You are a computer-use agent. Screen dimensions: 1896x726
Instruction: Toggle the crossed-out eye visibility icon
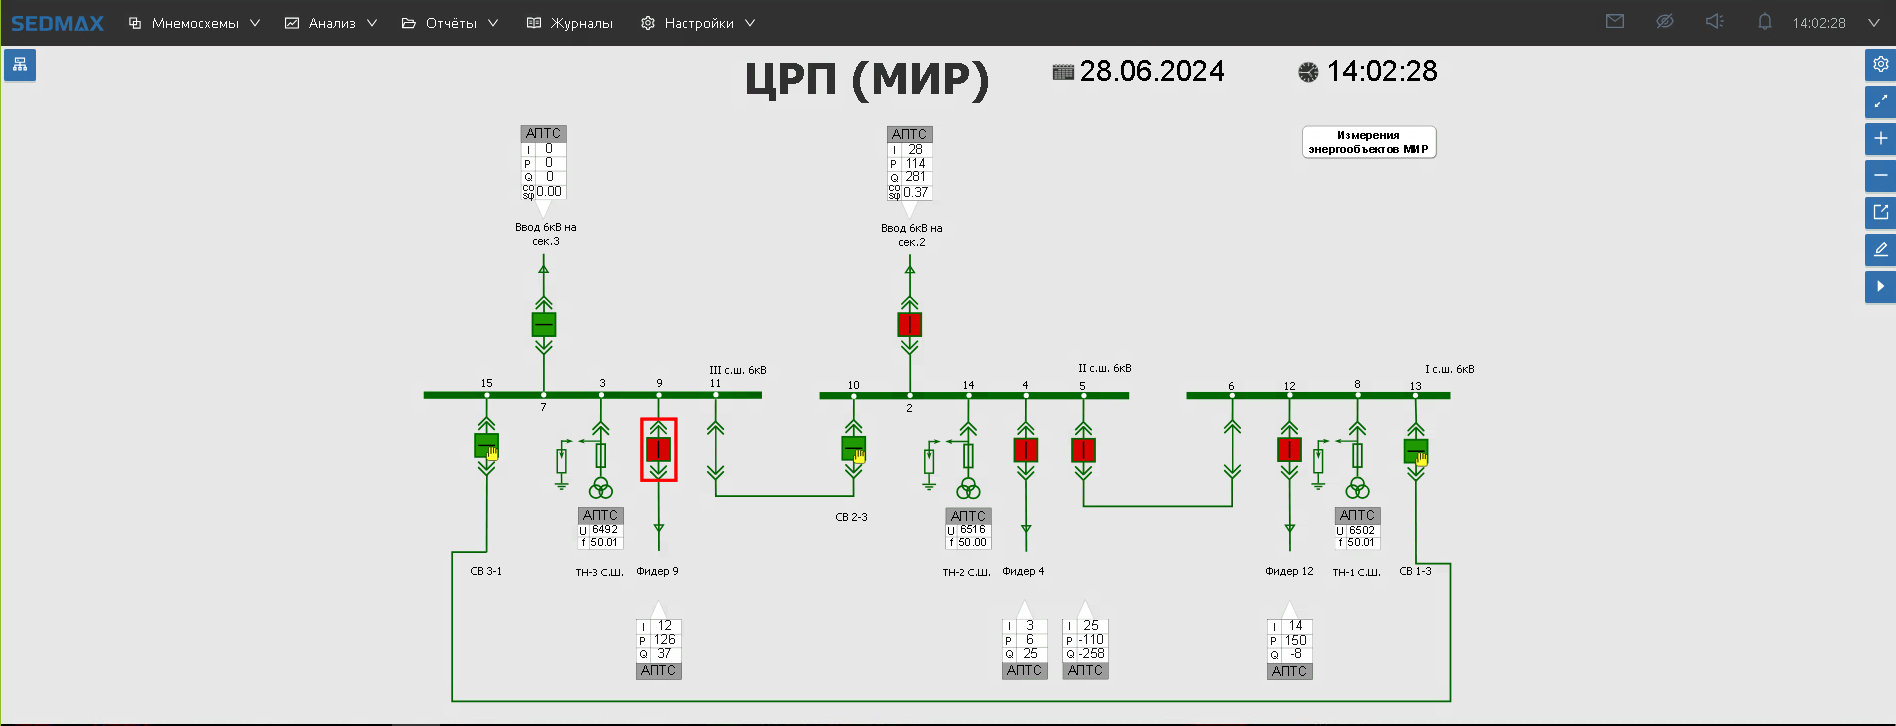(1664, 22)
